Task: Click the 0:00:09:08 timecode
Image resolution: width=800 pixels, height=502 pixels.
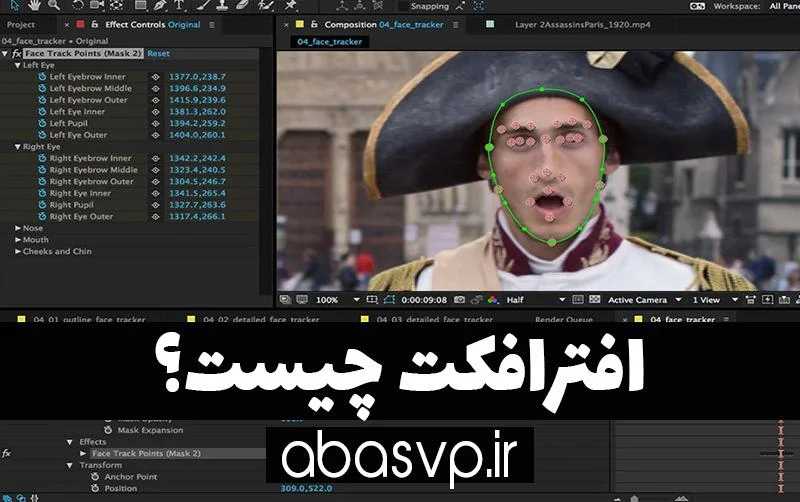Action: tap(424, 300)
